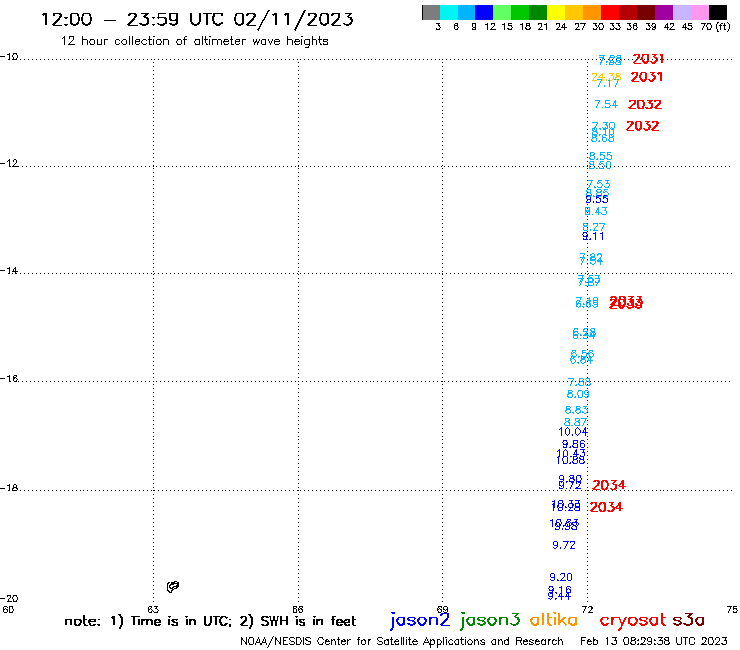Click the '70 (ft)' legend unit label
740x650 pixels.
pos(715,26)
